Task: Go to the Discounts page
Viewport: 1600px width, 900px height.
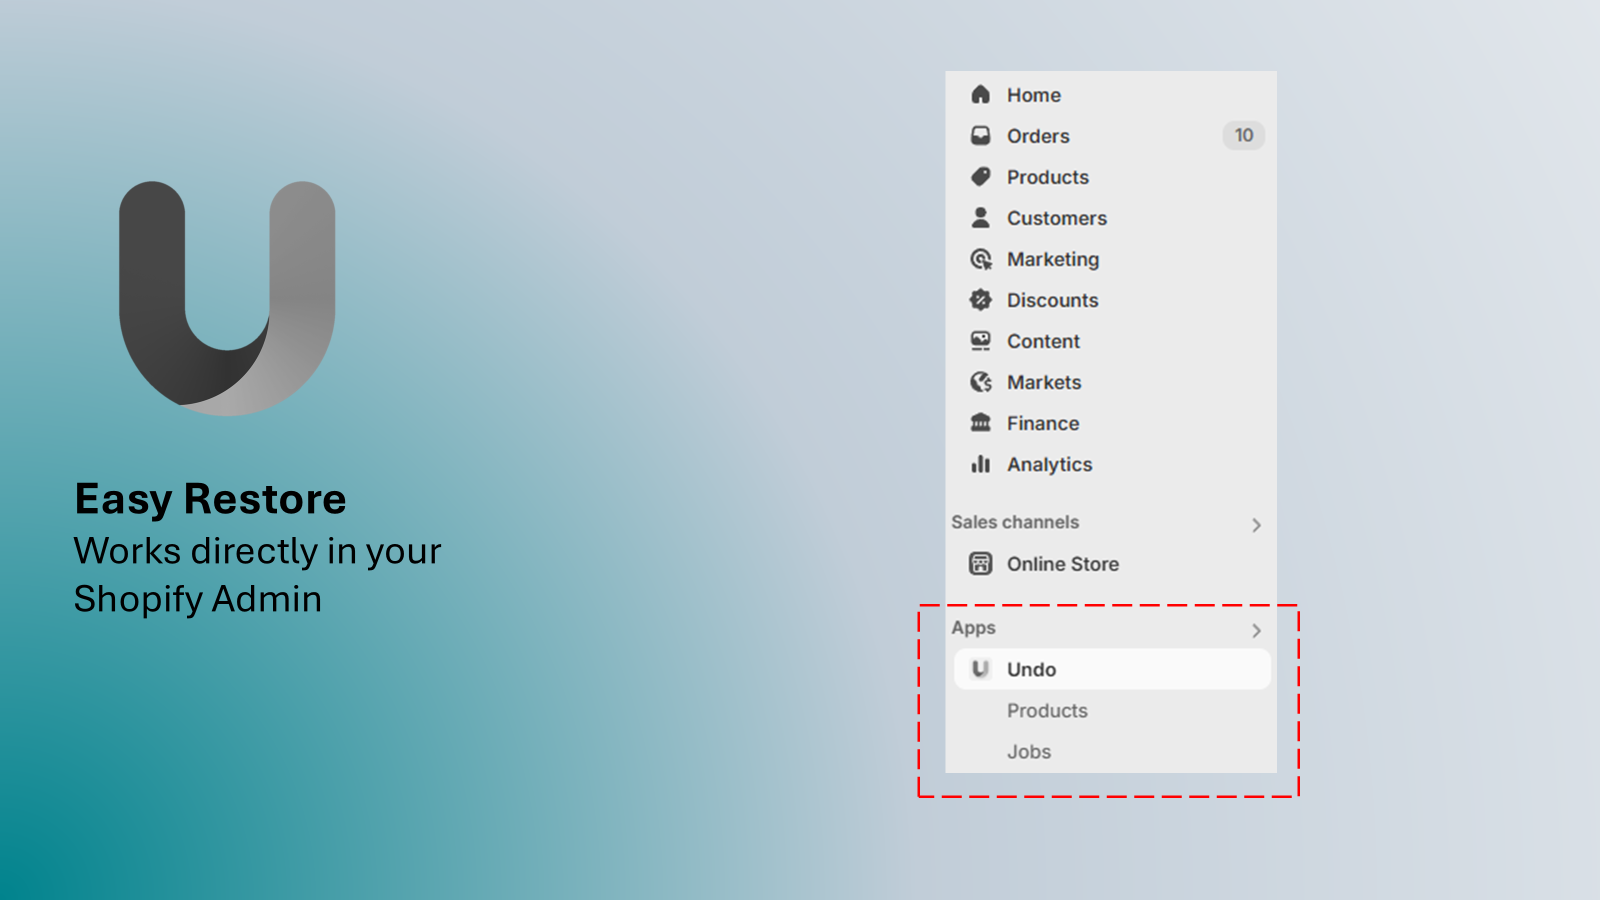Action: 1052,300
